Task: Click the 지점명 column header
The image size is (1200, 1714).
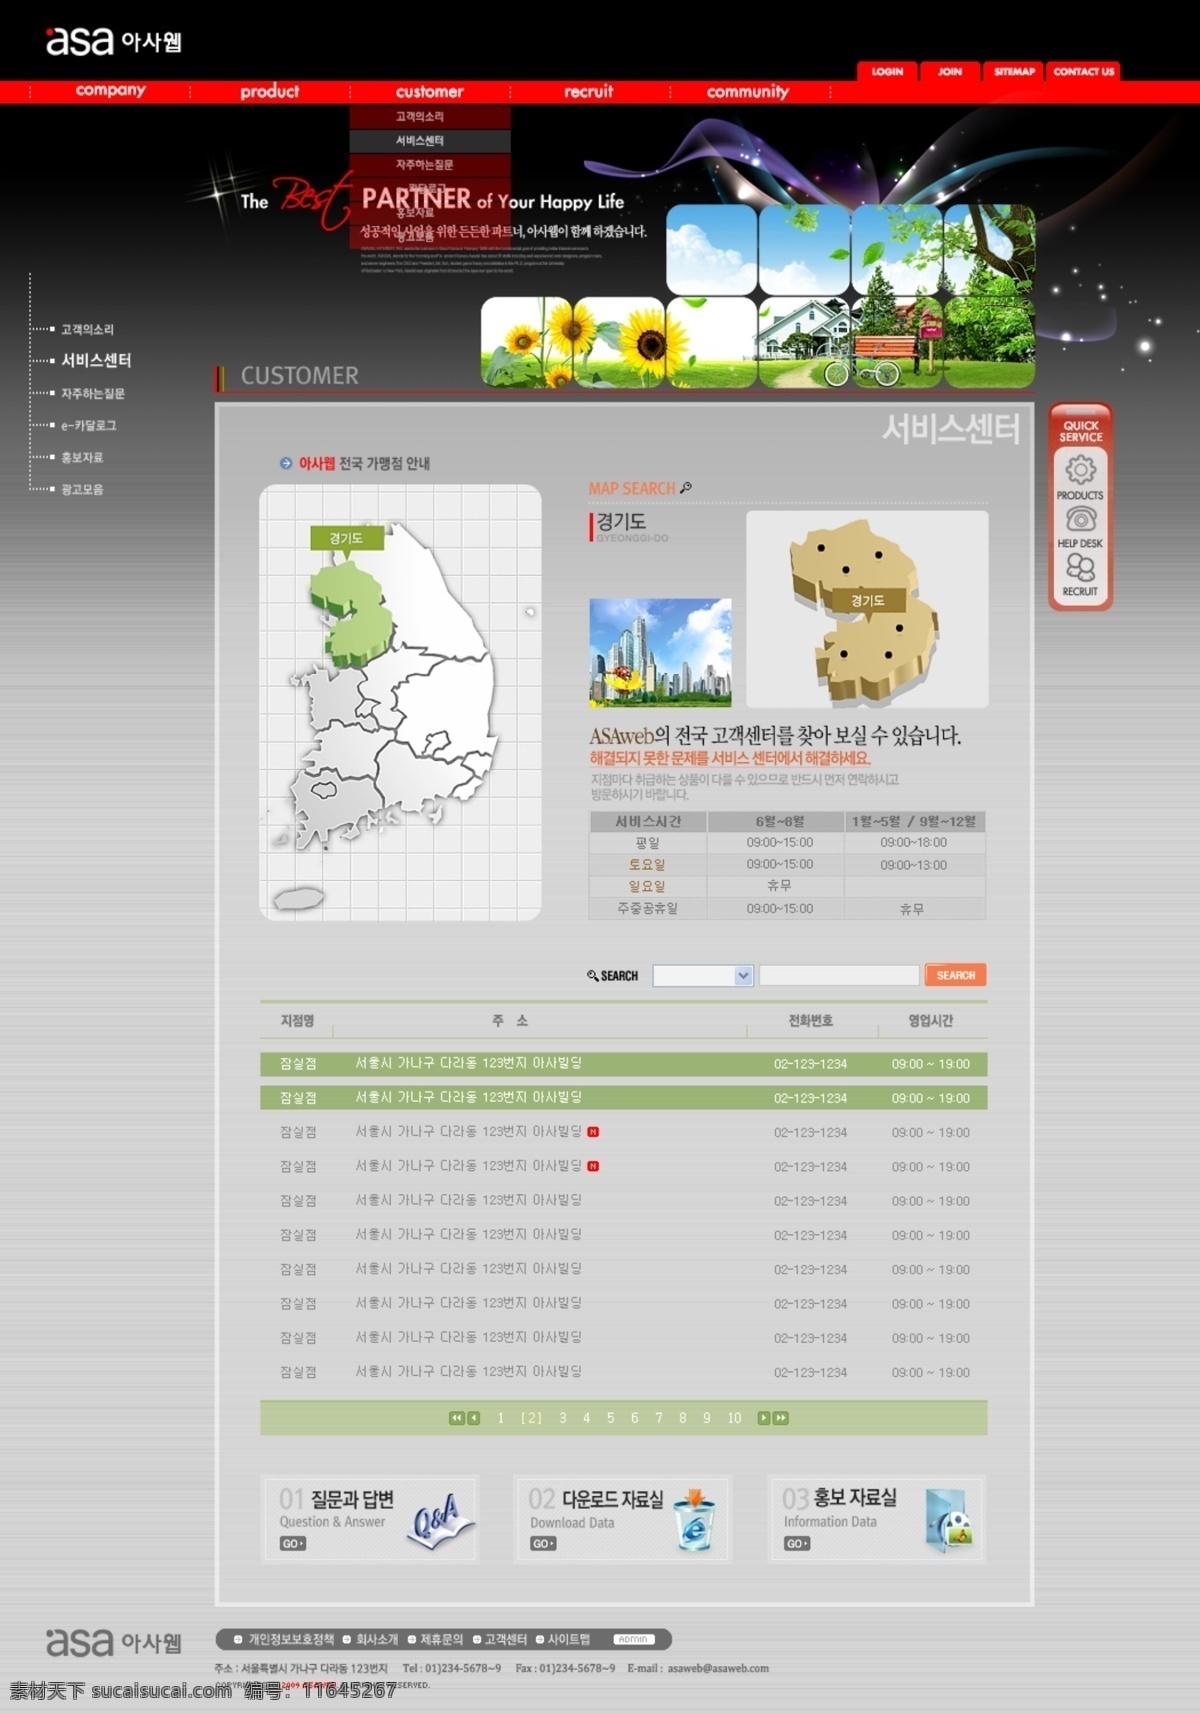Action: click(297, 1021)
